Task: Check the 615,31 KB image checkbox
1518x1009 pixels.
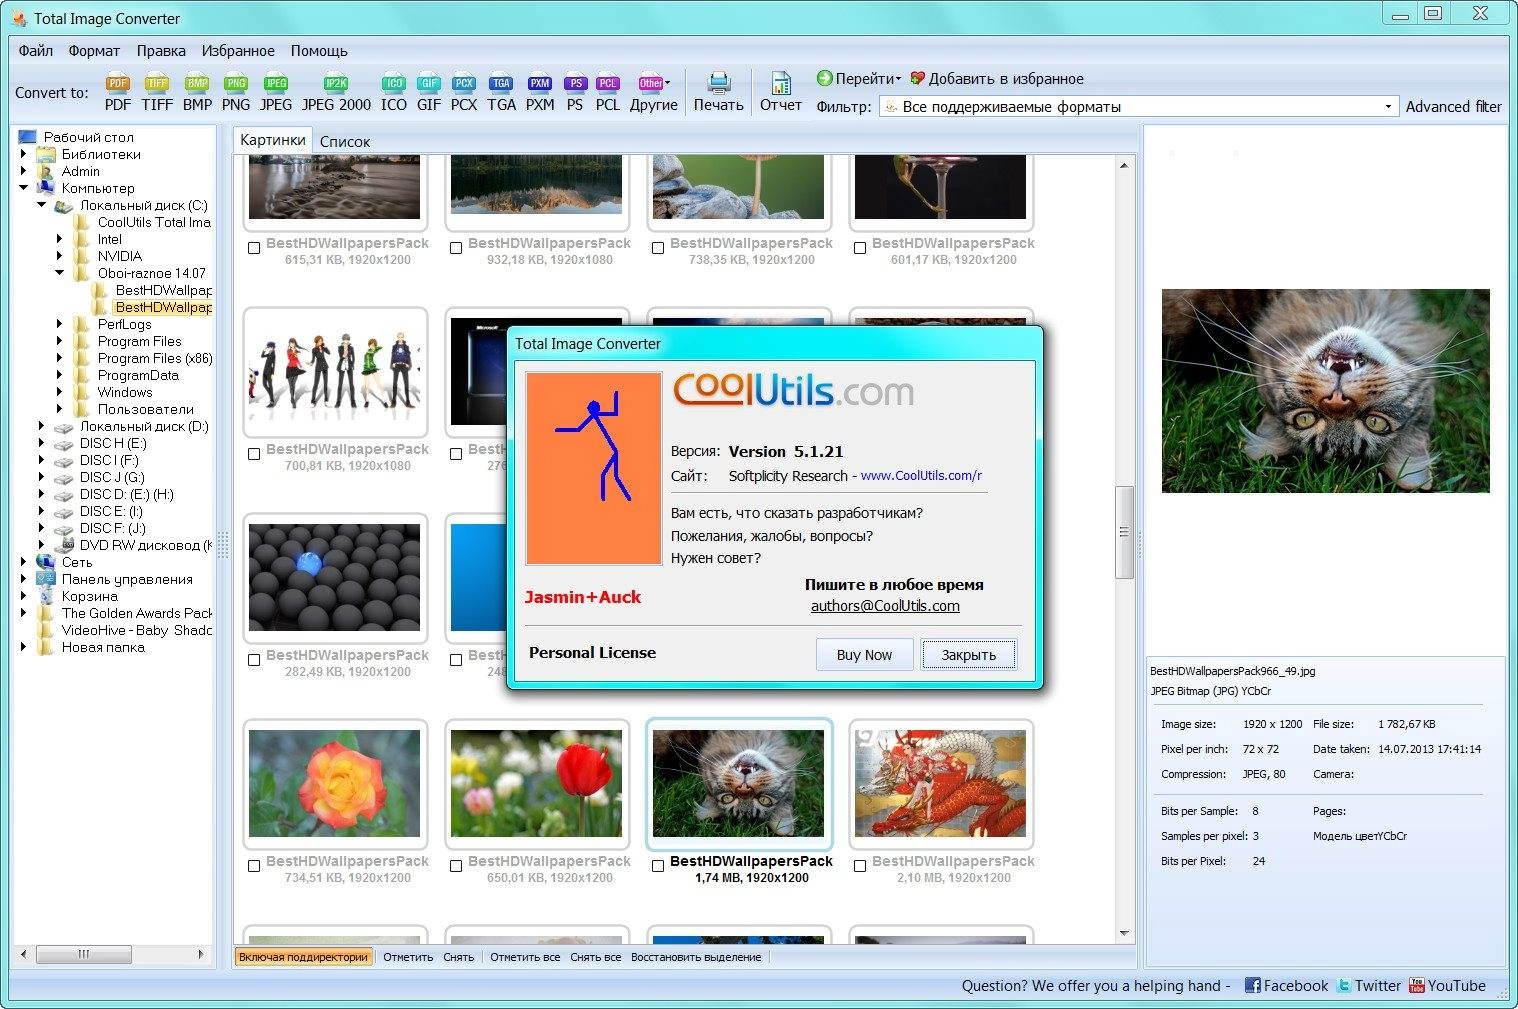Action: click(x=254, y=248)
